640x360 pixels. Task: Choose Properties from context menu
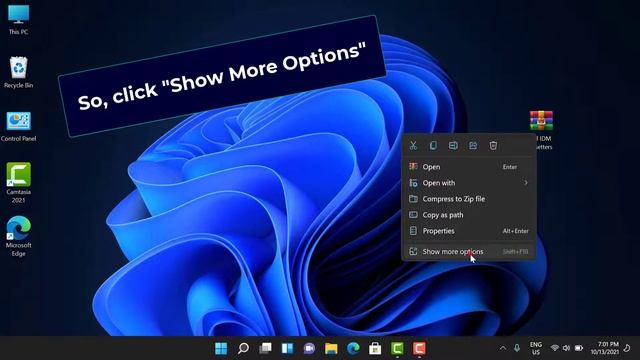(469, 231)
